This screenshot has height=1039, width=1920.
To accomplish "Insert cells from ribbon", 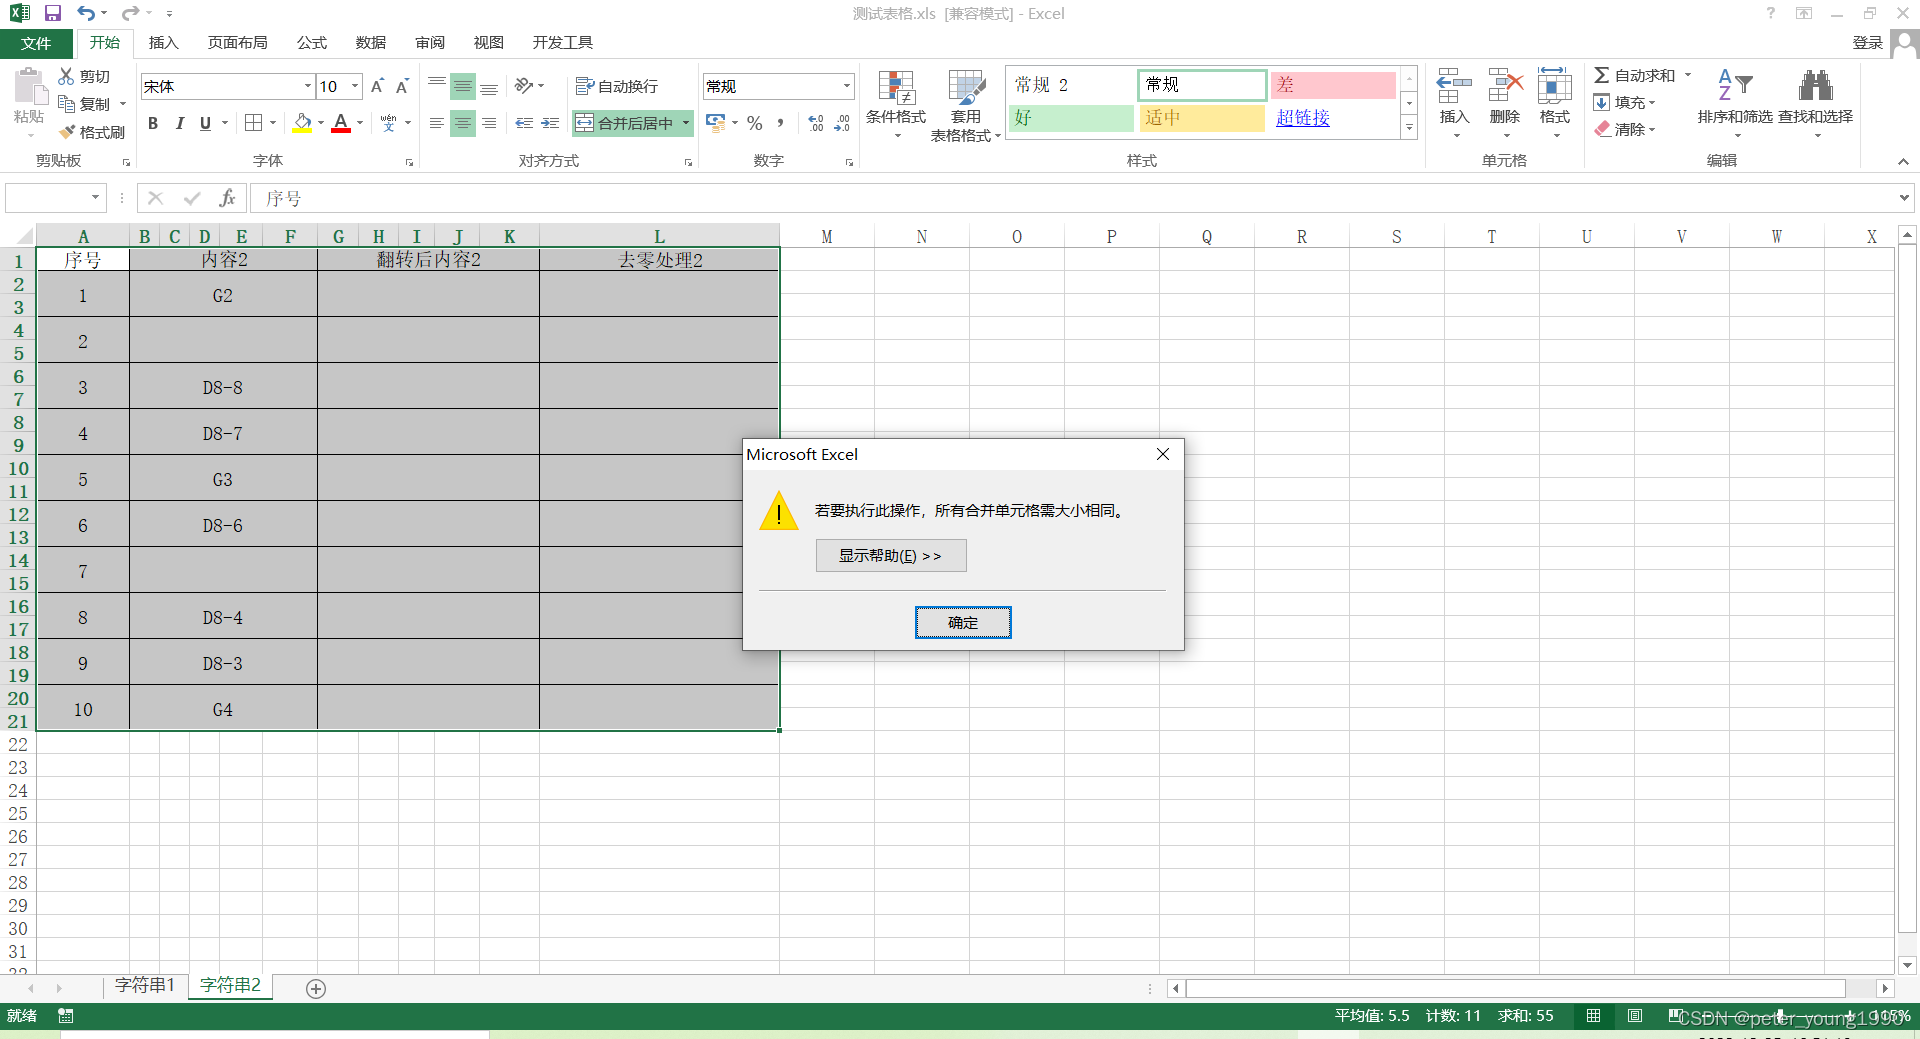I will point(1454,104).
